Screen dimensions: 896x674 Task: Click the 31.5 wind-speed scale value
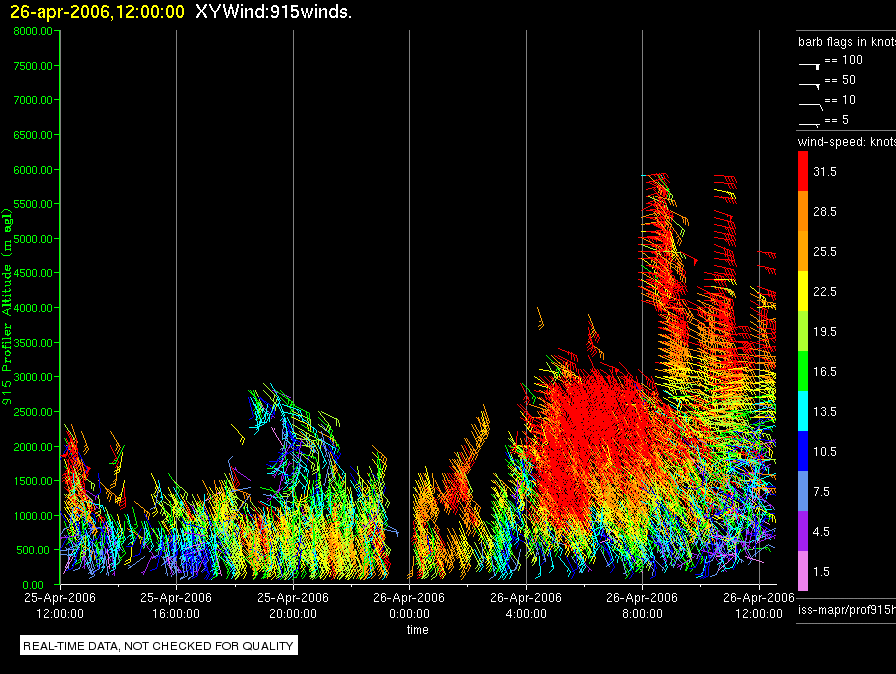(x=825, y=171)
